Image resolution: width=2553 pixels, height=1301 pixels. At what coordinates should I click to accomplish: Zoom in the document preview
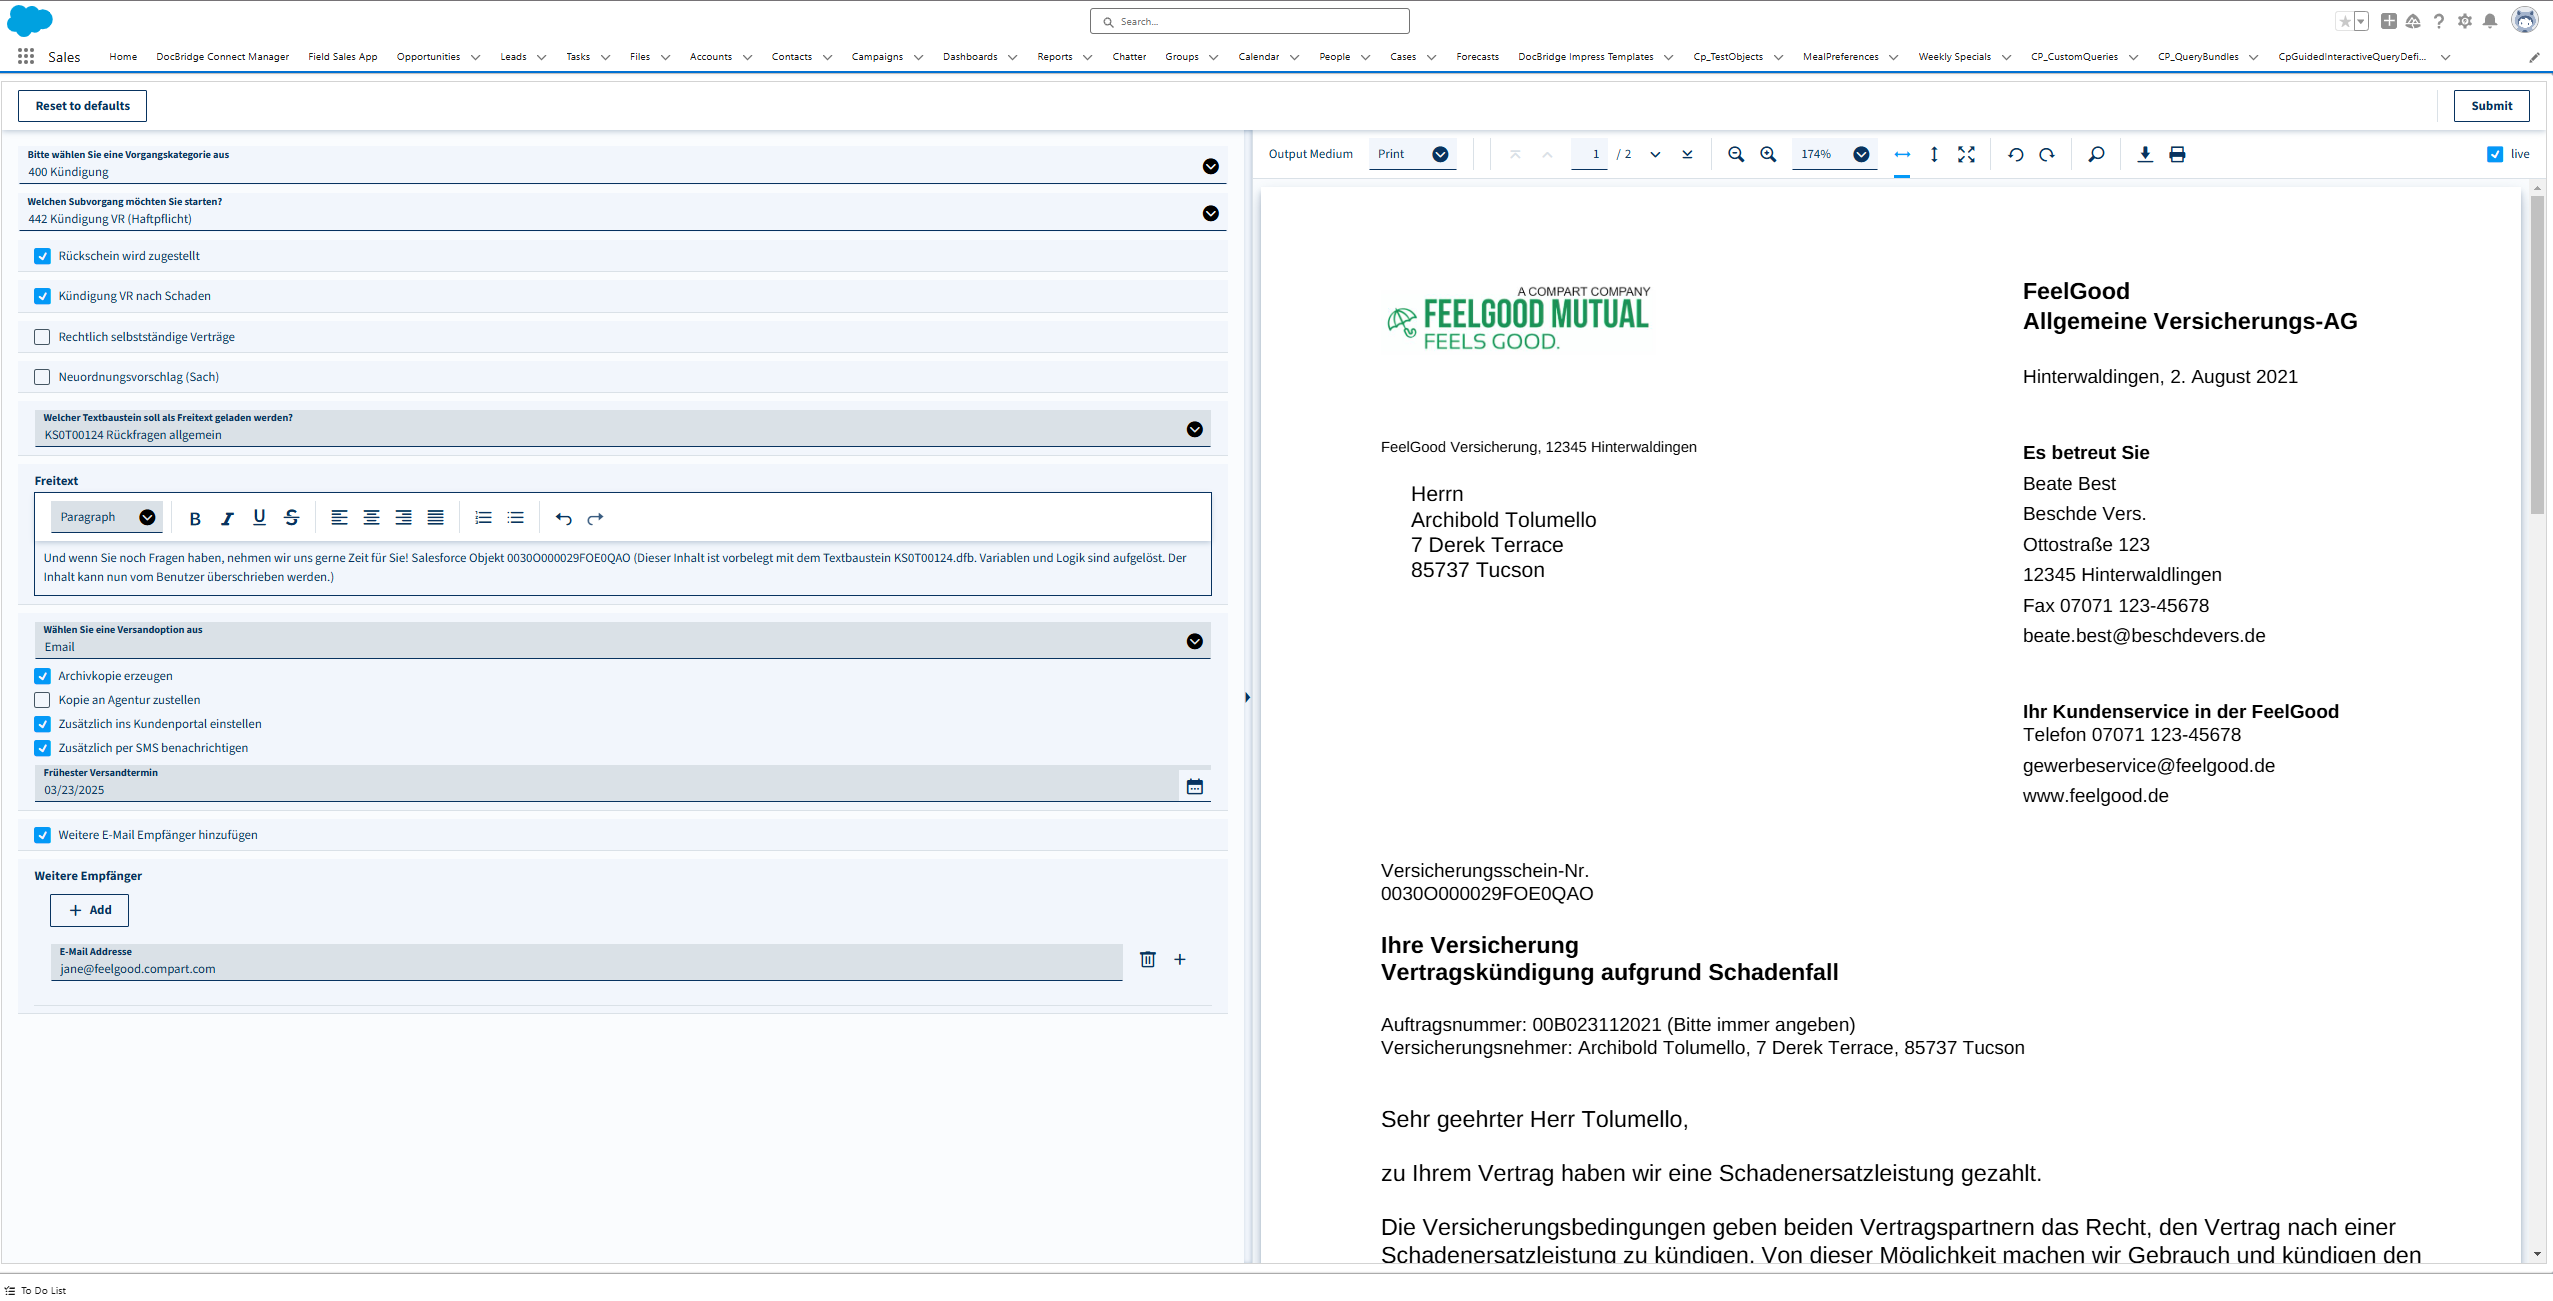coord(1768,154)
